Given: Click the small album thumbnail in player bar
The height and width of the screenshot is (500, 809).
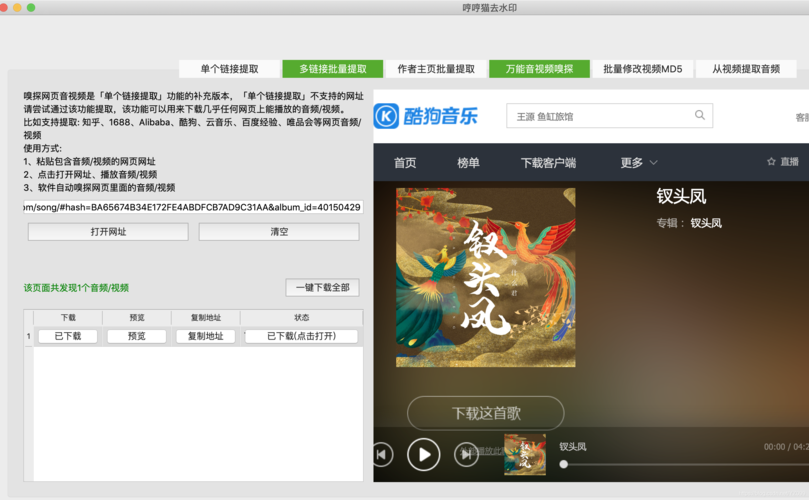Looking at the screenshot, I should point(525,454).
